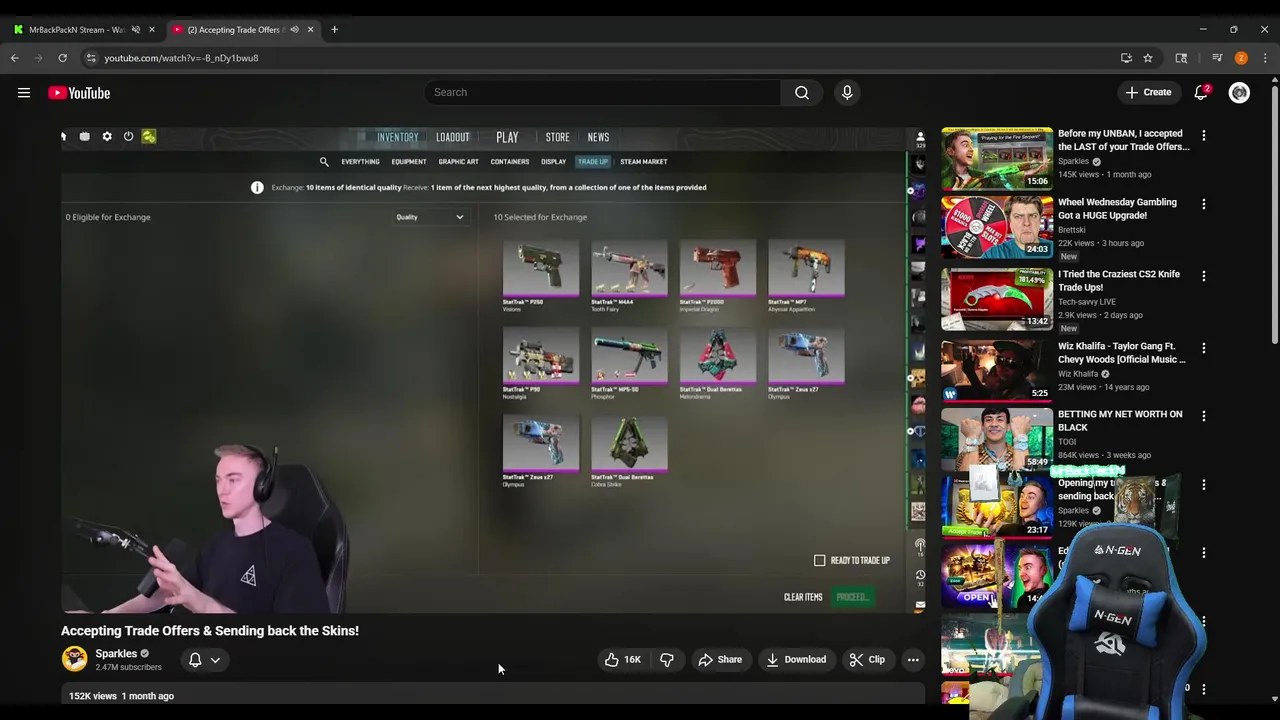Choose the EVERYTHING inventory sub-tab

click(360, 161)
